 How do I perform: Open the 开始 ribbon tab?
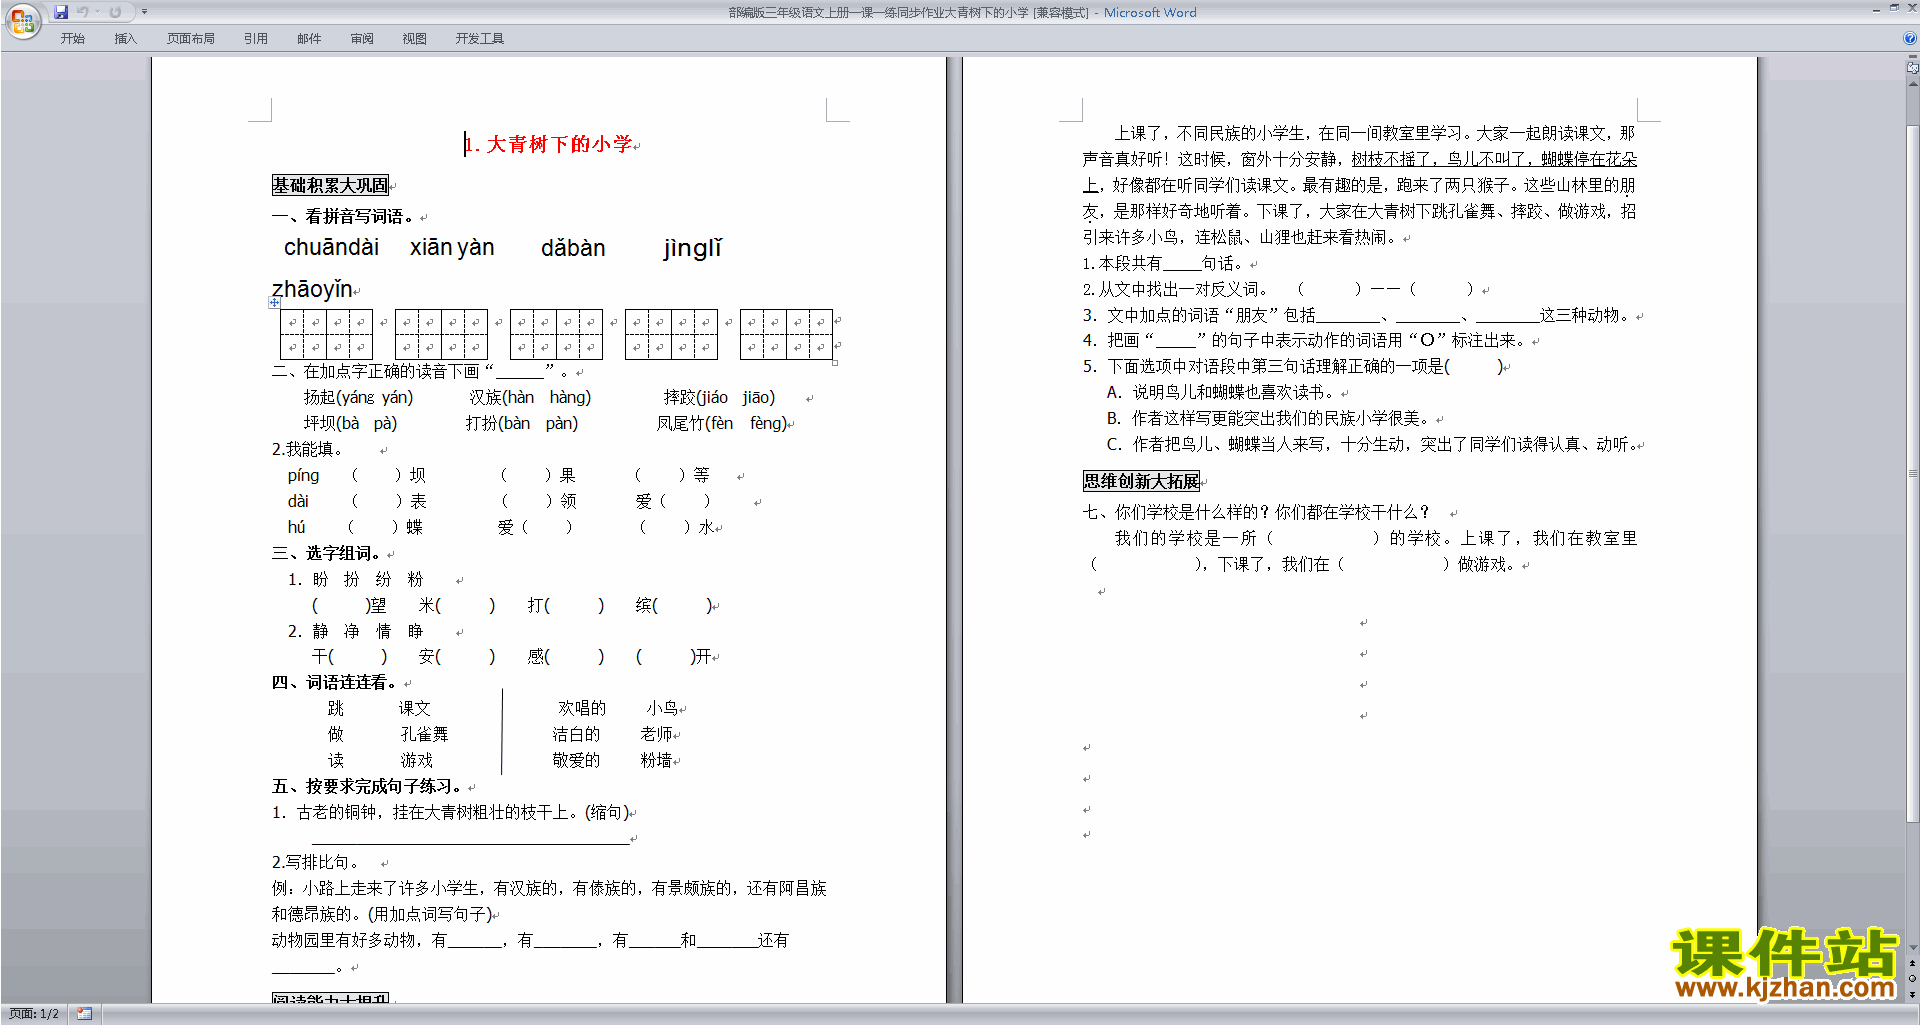click(72, 38)
